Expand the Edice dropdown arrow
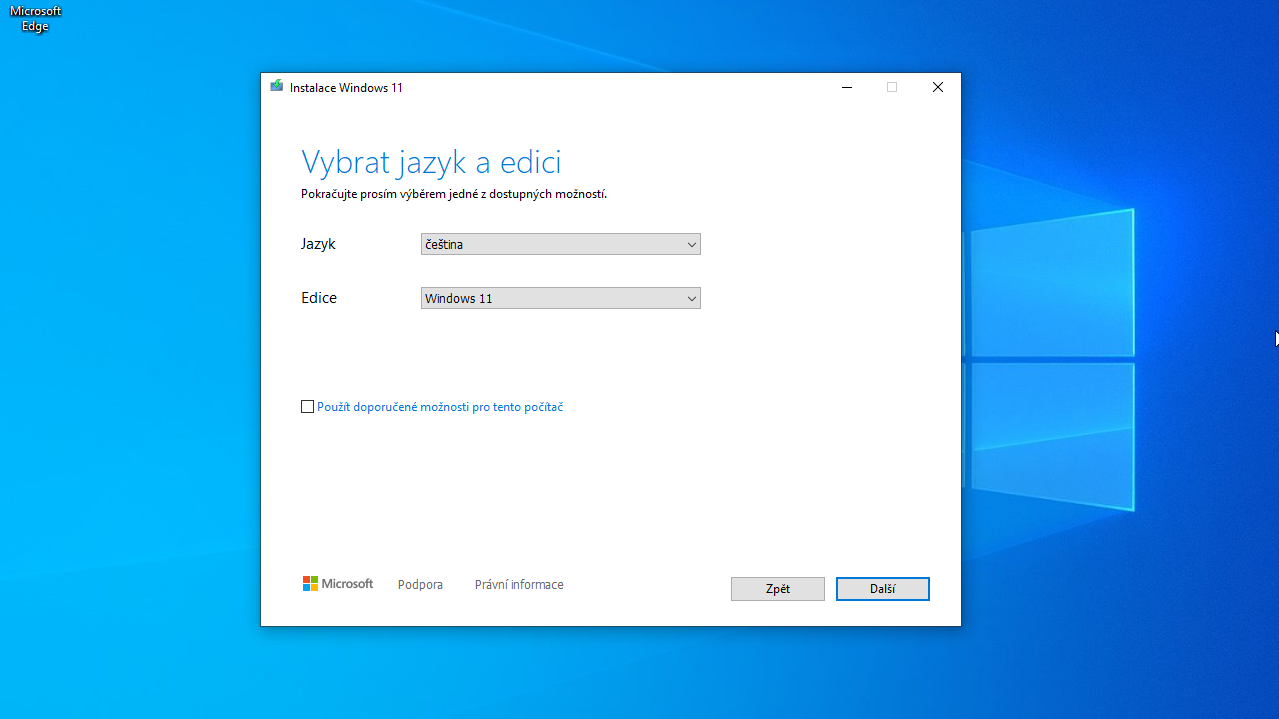Image resolution: width=1279 pixels, height=719 pixels. [x=691, y=299]
